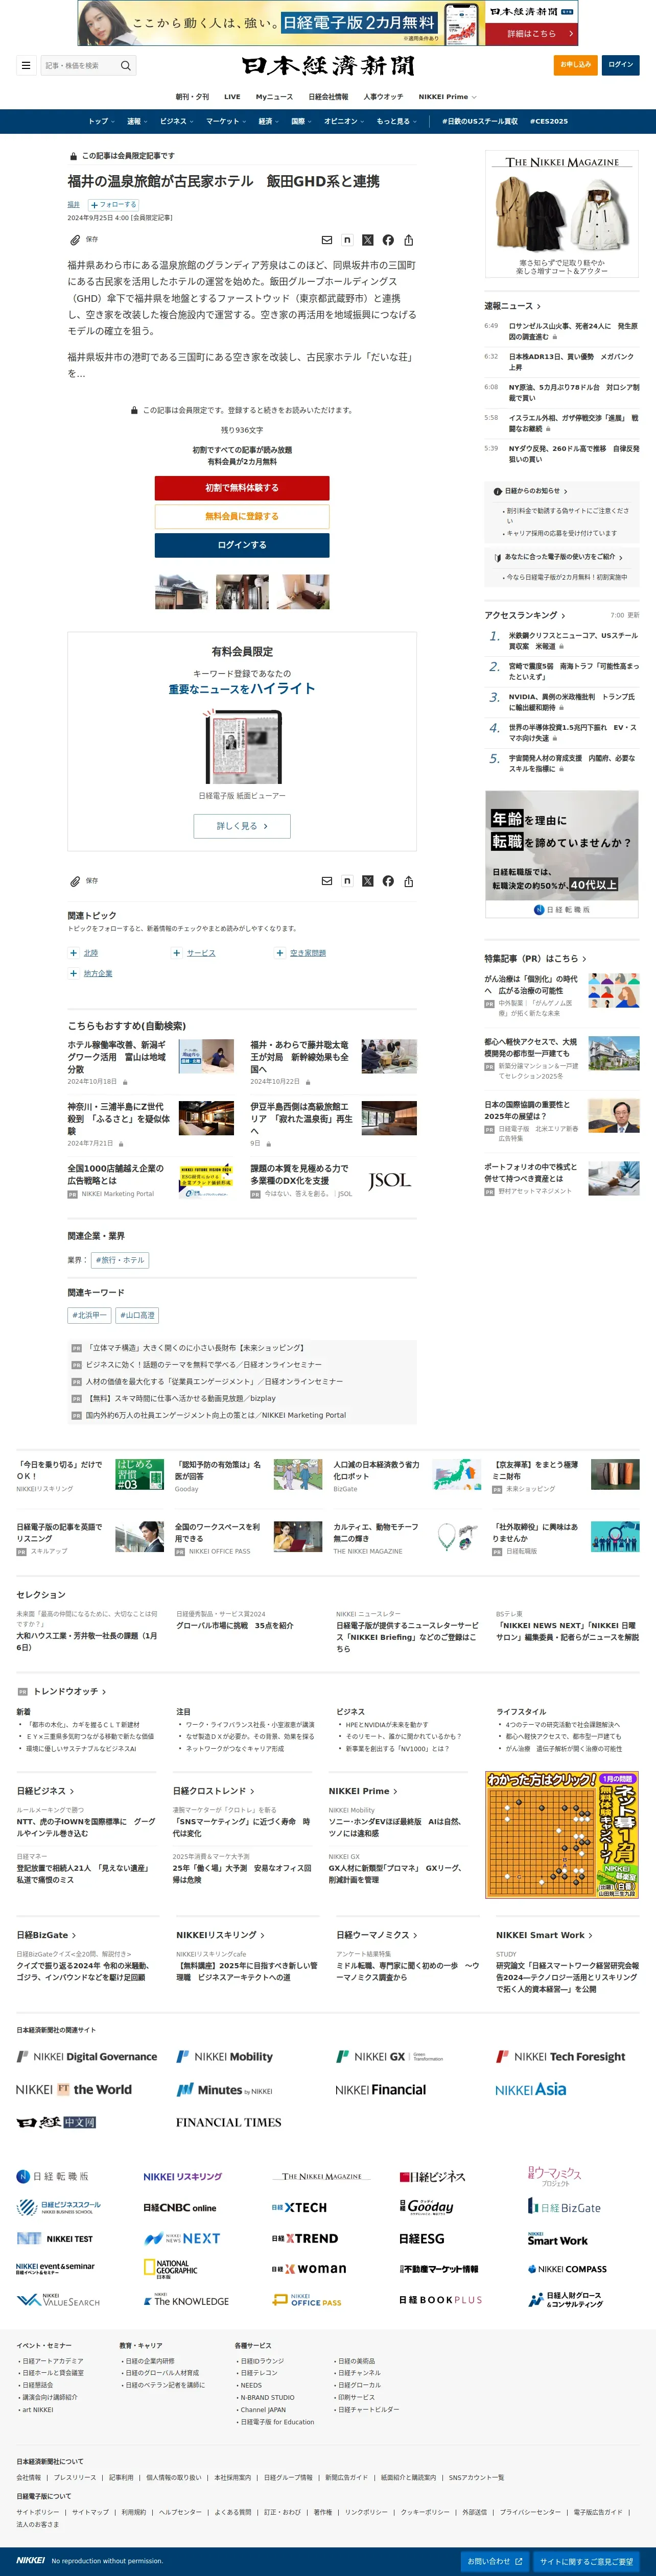This screenshot has width=656, height=2576.
Task: Click the X icon above 関連トピック
Action: pyautogui.click(x=368, y=881)
